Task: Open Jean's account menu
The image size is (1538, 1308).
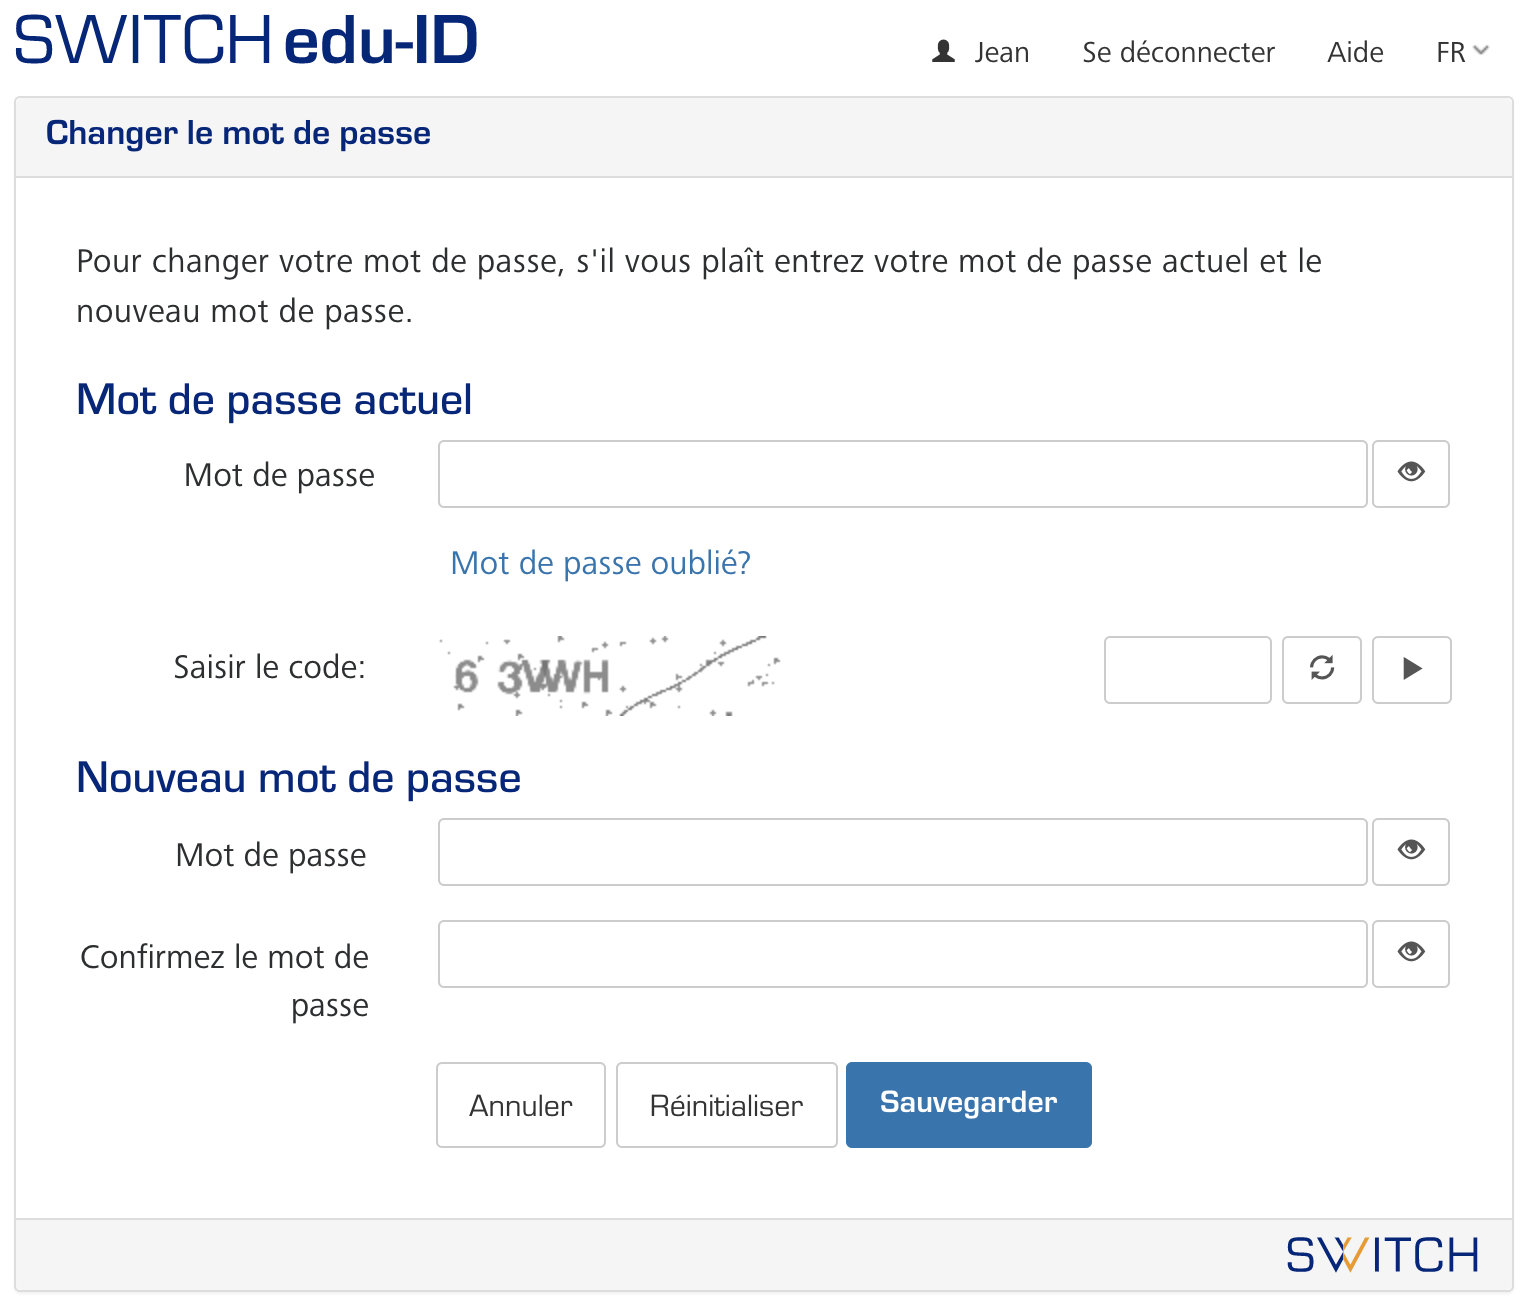Action: (x=1001, y=52)
